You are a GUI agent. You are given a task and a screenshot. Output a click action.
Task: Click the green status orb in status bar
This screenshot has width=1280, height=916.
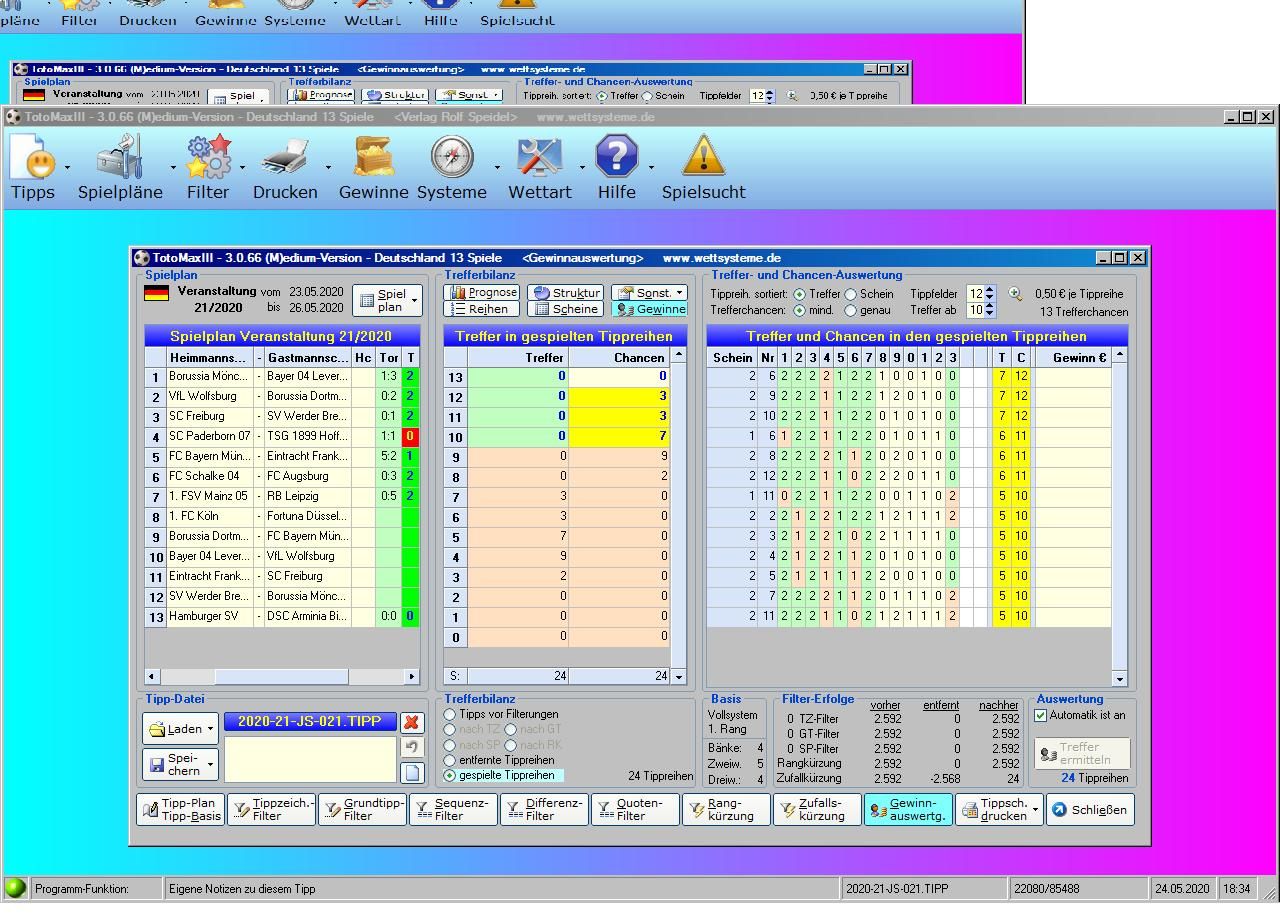16,888
